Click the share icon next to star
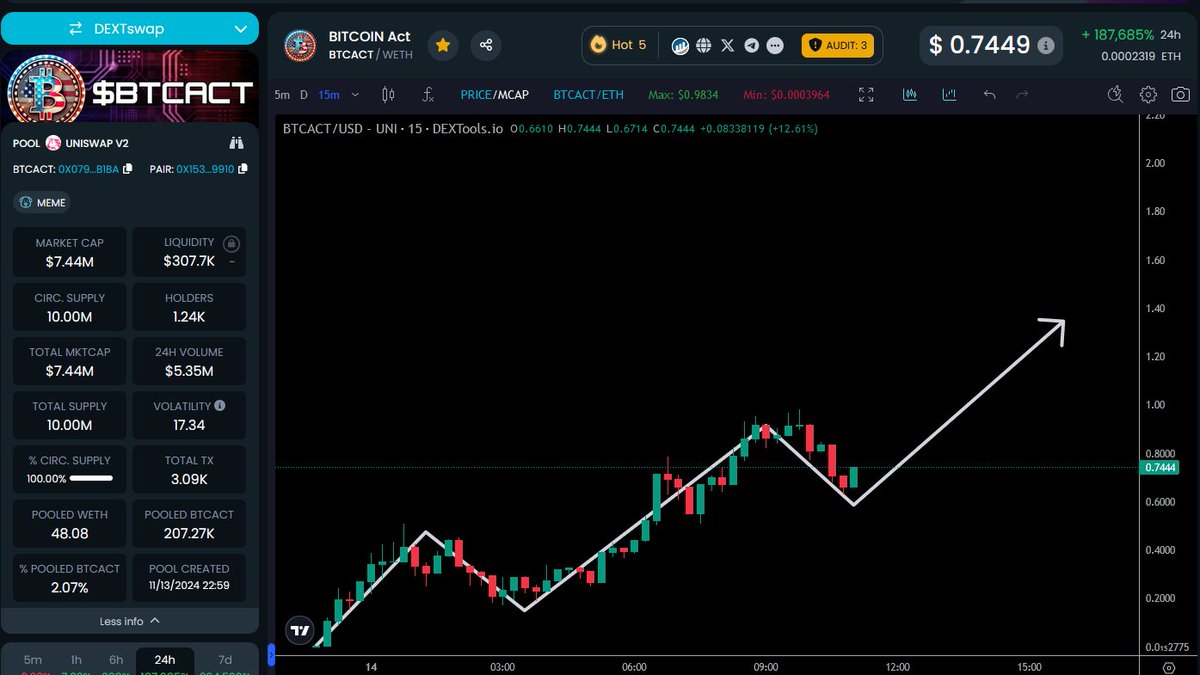 [486, 45]
